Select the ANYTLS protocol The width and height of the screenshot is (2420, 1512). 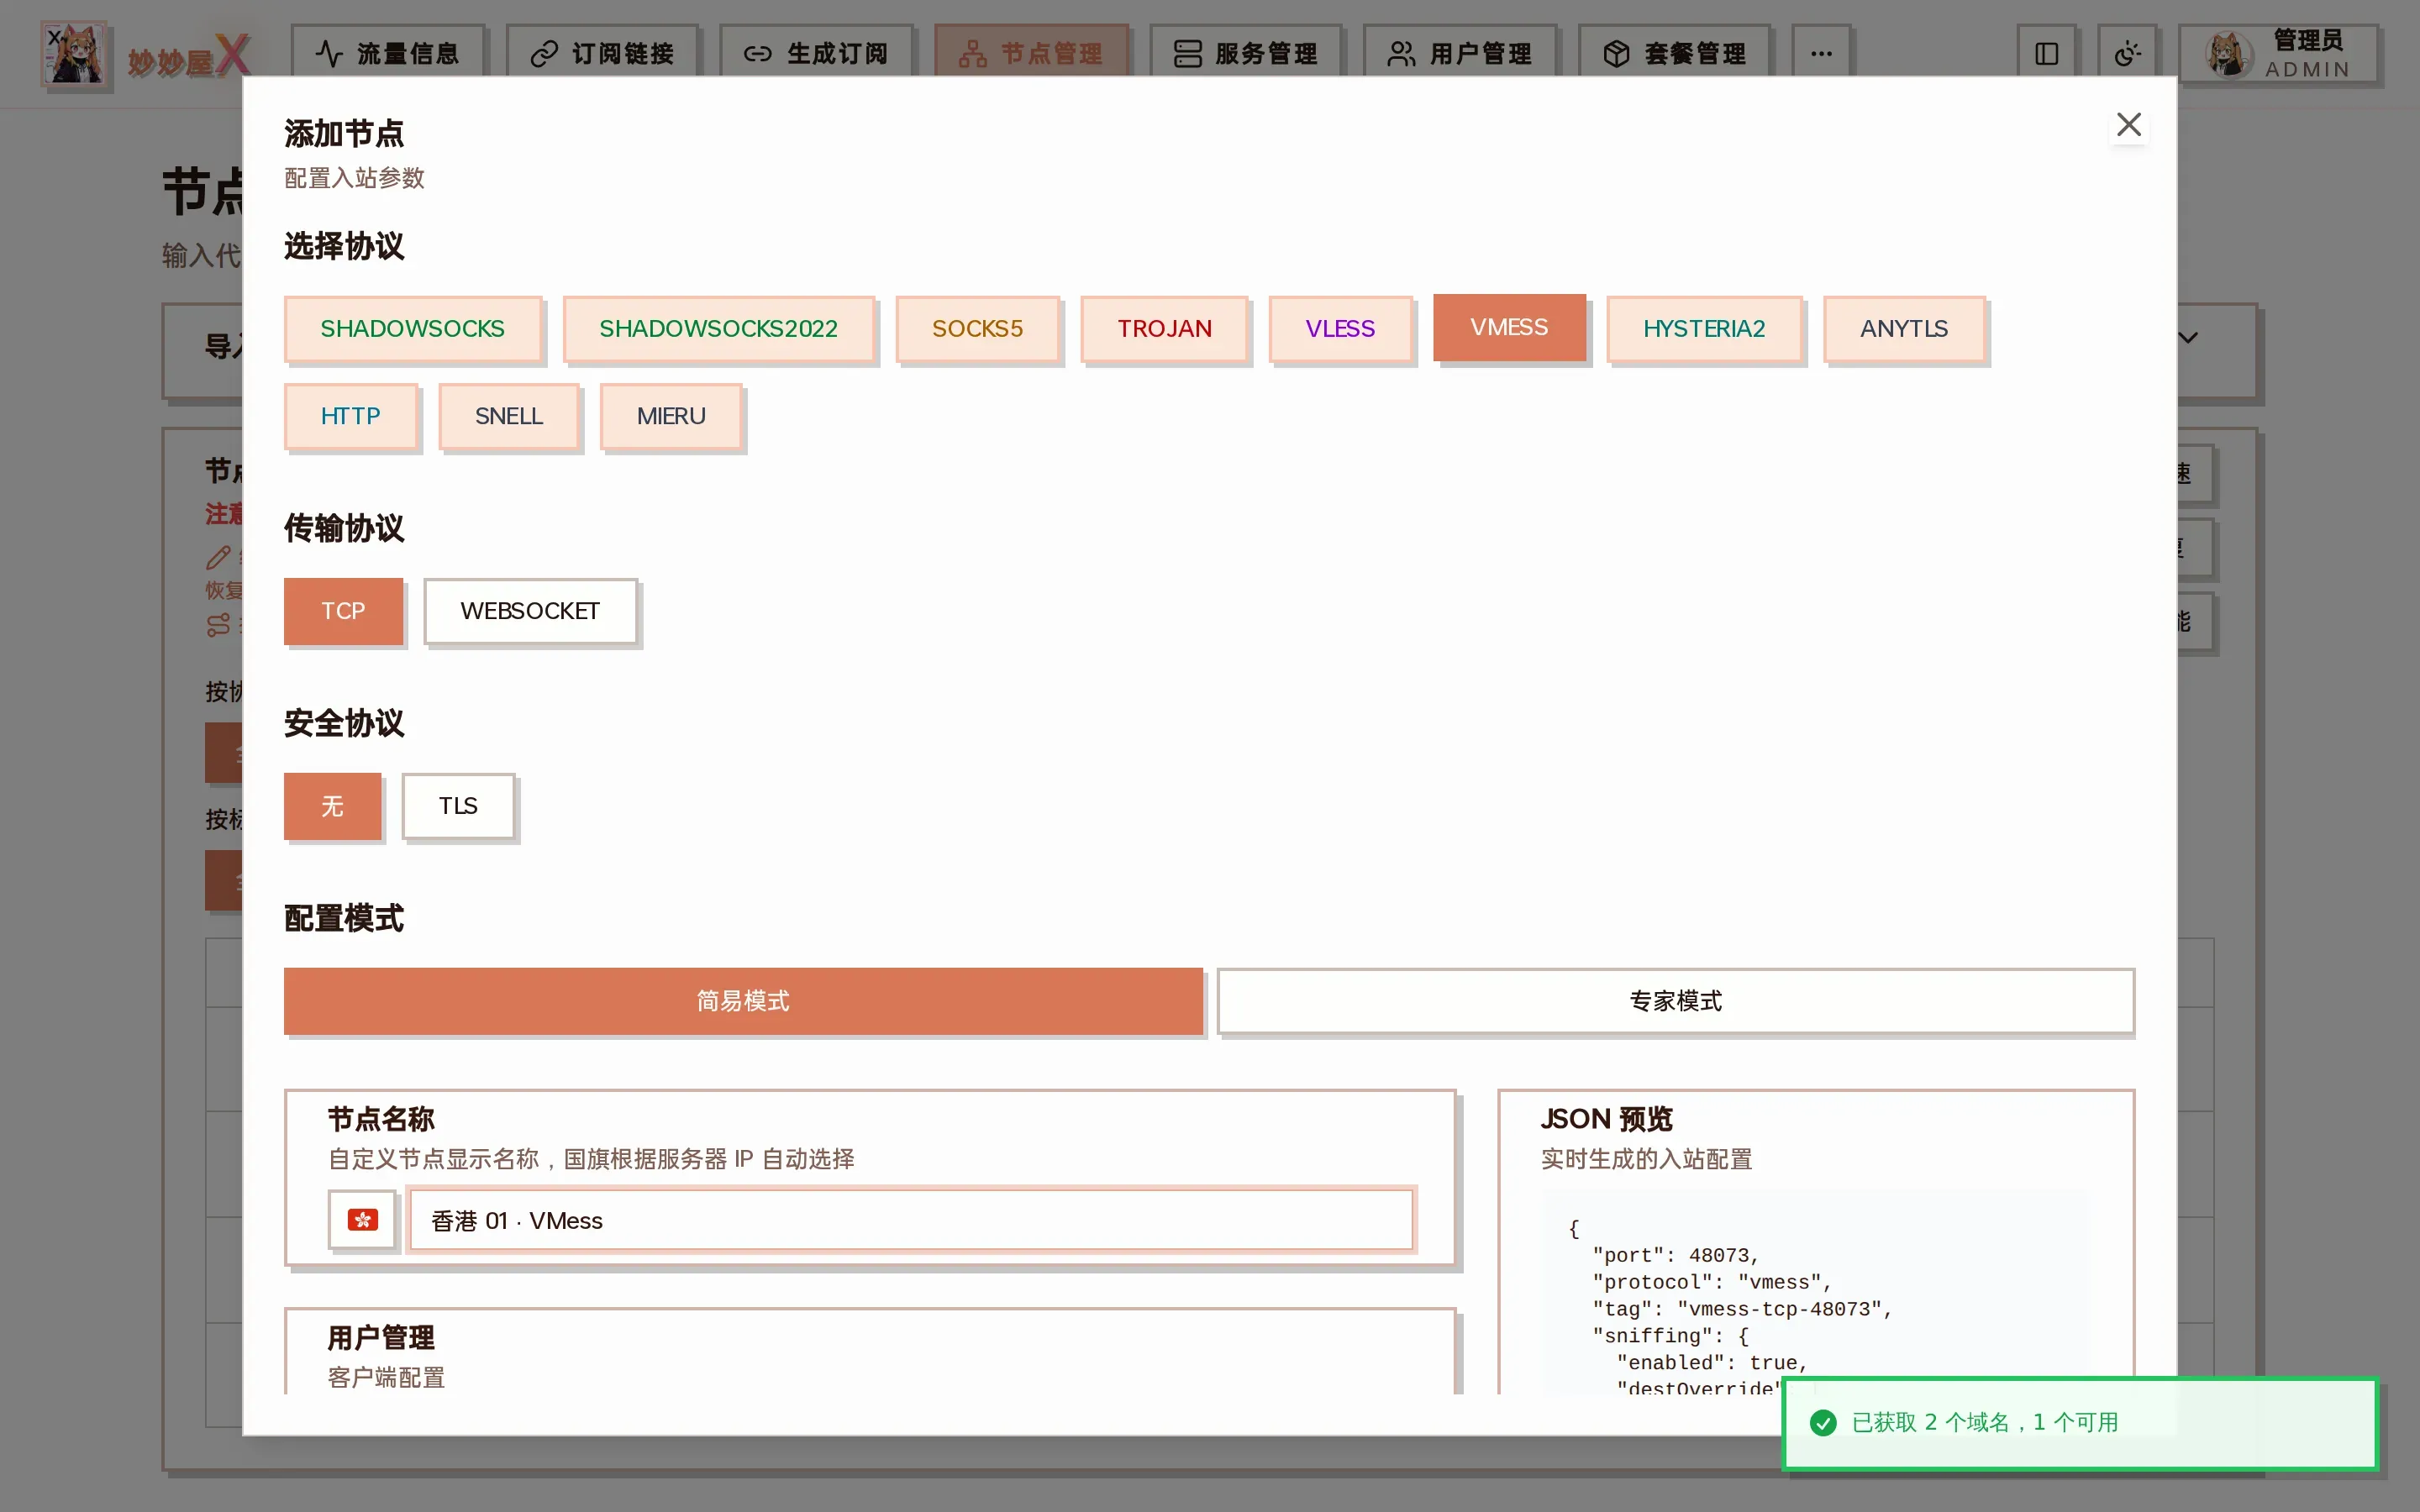point(1904,329)
